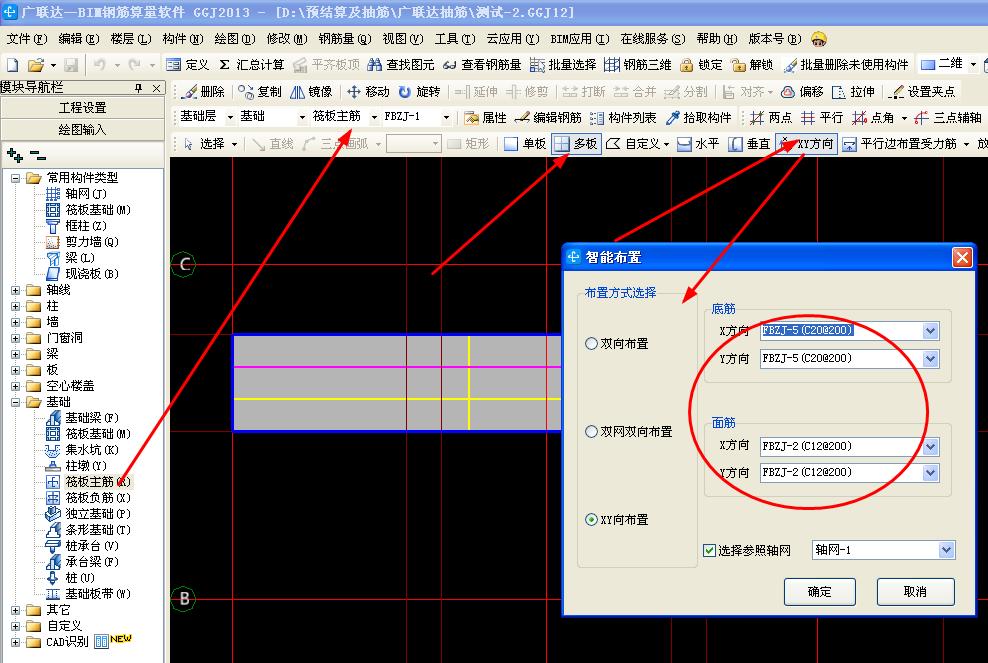Viewport: 988px width, 663px height.
Task: Click the new file icon
Action: click(x=13, y=65)
